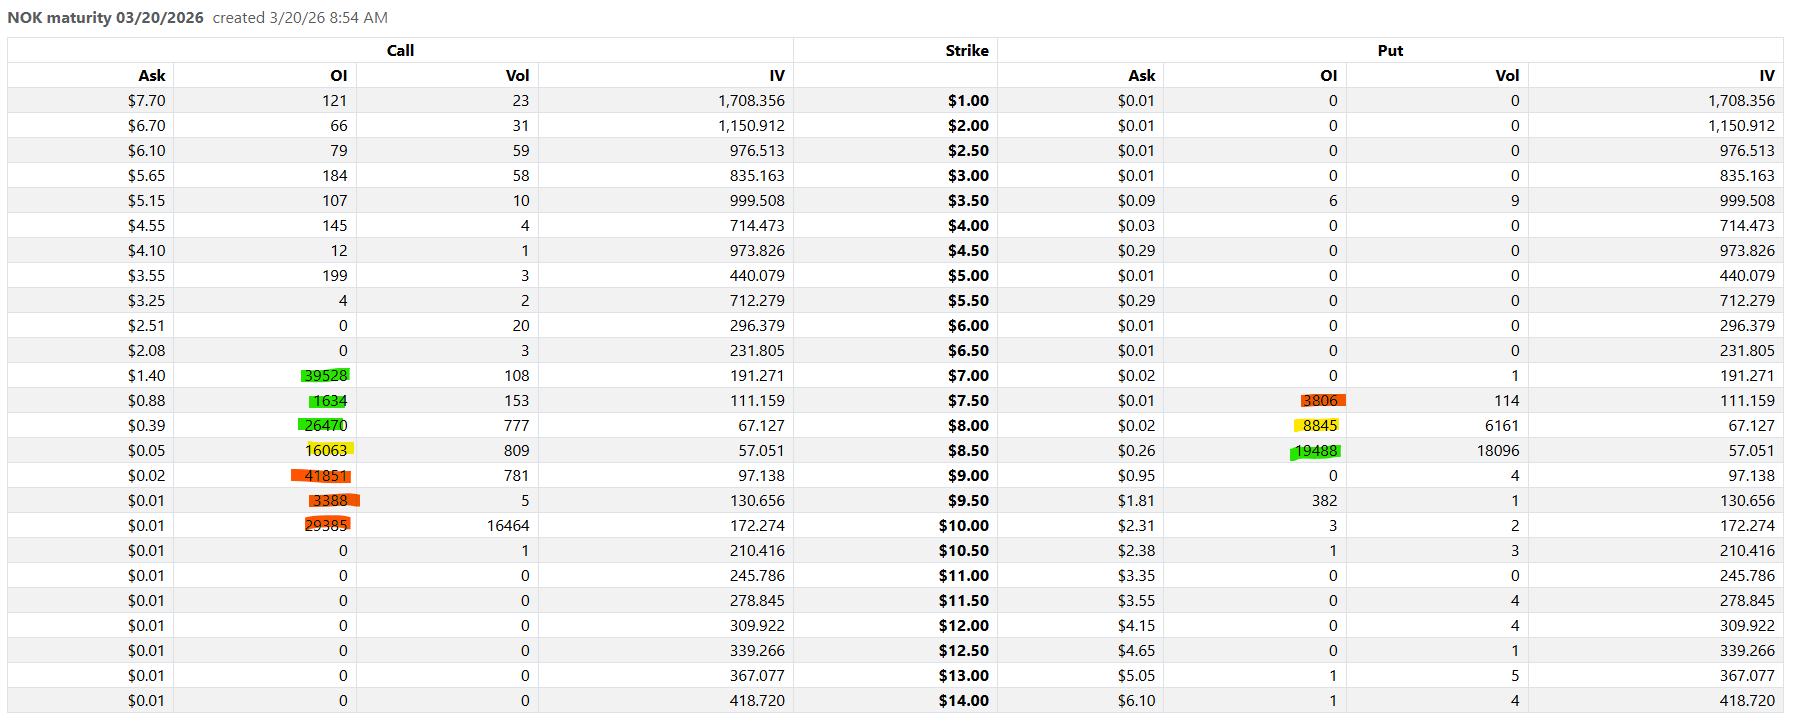Click the orange highlighted 29385 OI cell
Image resolution: width=1800 pixels, height=724 pixels.
pyautogui.click(x=327, y=526)
